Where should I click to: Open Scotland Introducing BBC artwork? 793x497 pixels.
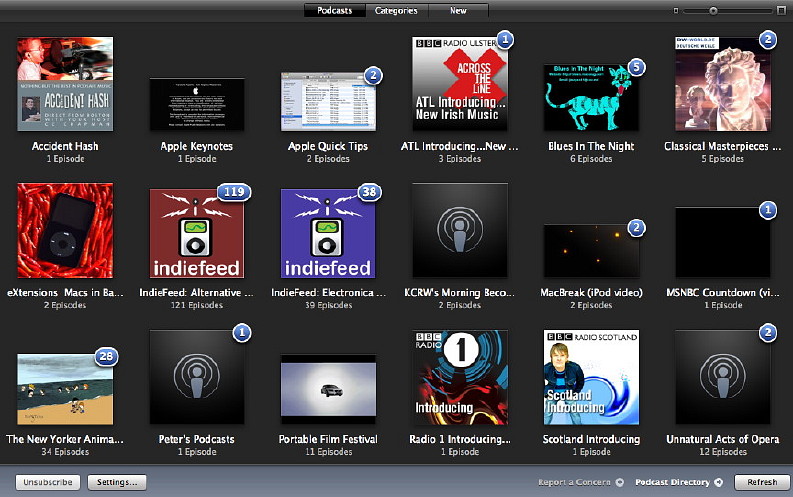pos(591,377)
